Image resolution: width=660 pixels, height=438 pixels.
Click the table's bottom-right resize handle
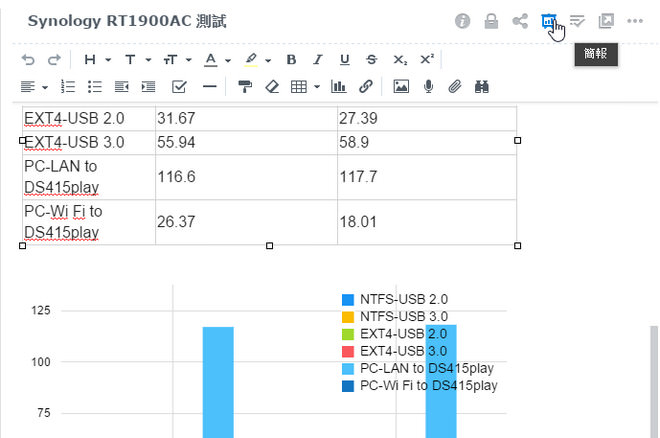tap(517, 246)
